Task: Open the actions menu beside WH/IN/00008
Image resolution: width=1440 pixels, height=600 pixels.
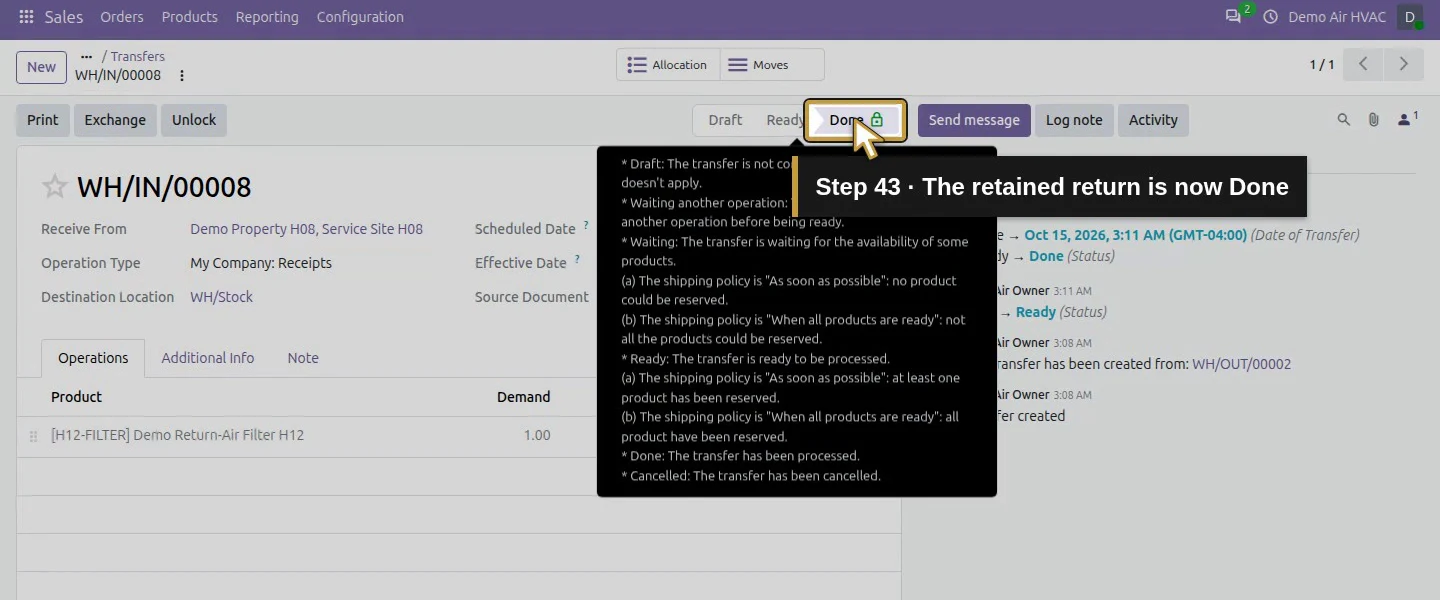Action: [182, 76]
